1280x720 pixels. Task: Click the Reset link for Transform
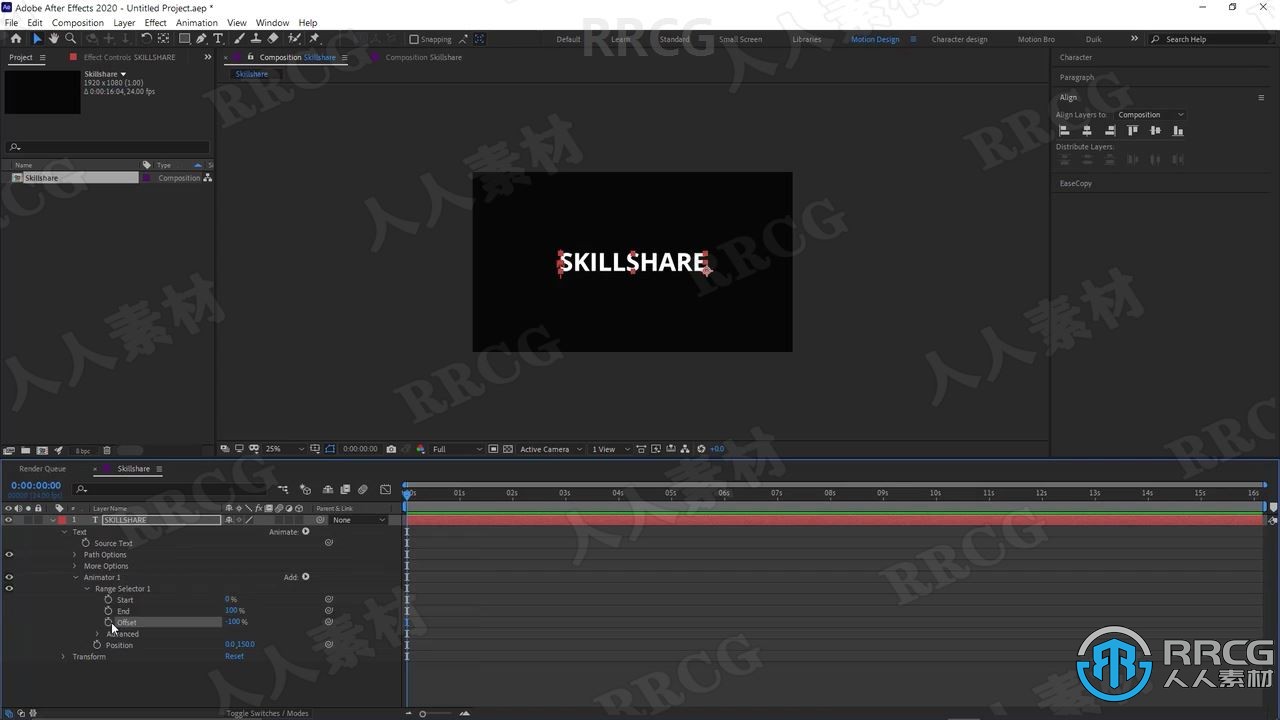click(234, 657)
